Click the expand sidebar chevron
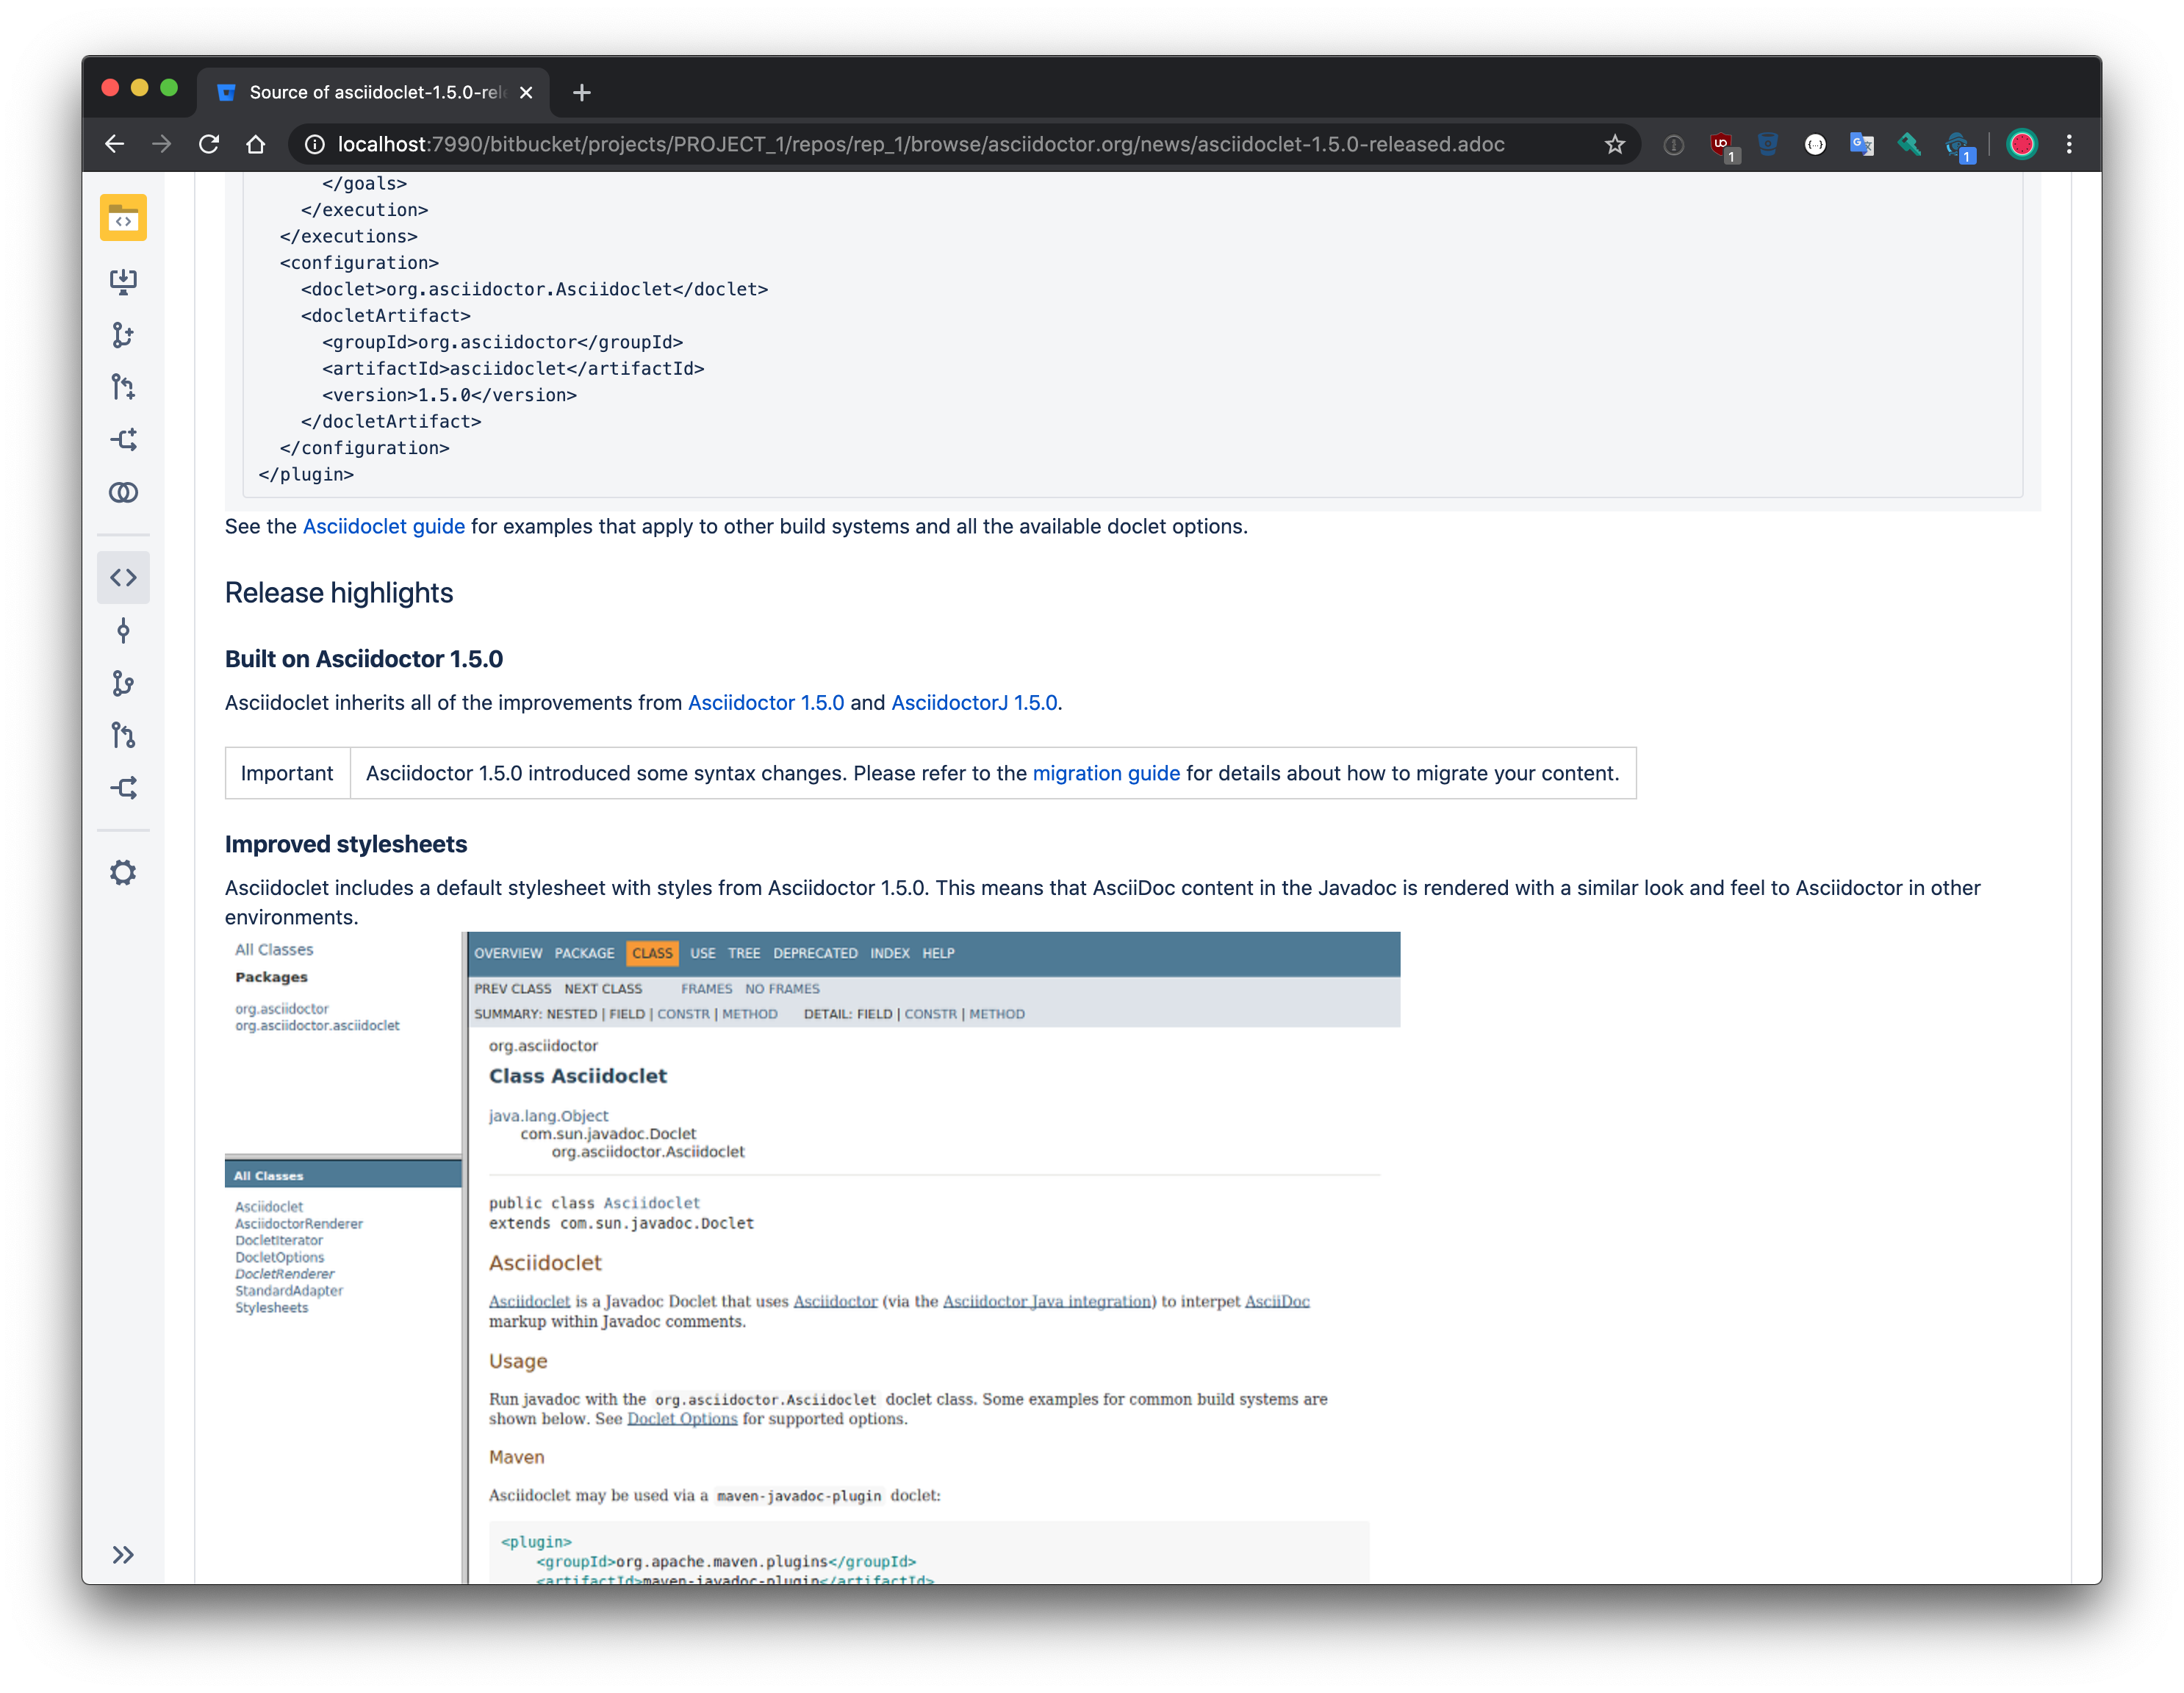This screenshot has height=1693, width=2184. click(x=121, y=1556)
